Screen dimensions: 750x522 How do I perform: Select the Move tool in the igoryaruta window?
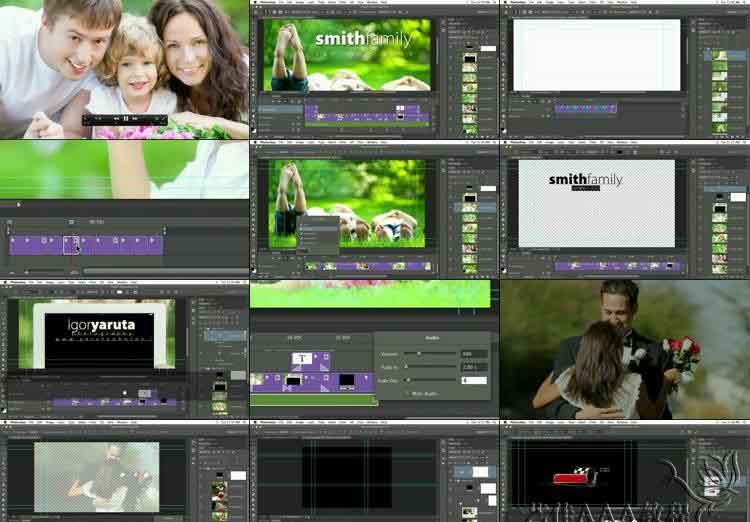point(4,301)
